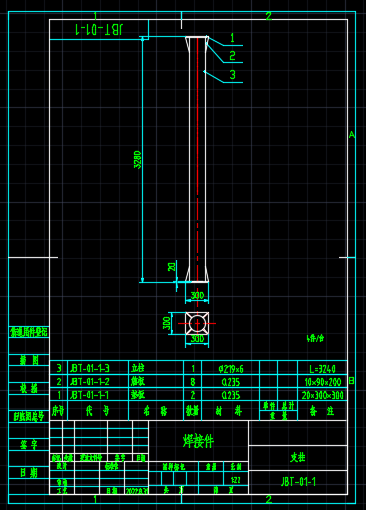The image size is (366, 510).
Task: Select the 20 thickness dimension text
Action: (171, 267)
